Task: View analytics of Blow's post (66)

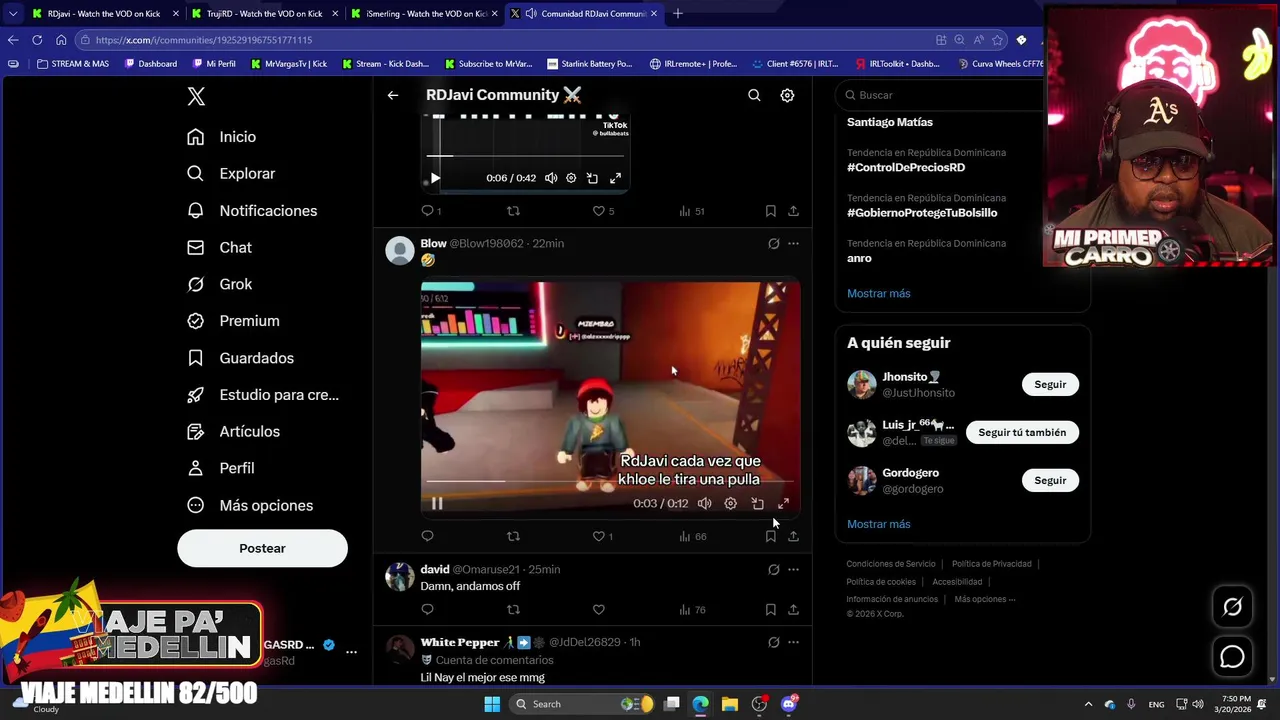Action: coord(692,536)
